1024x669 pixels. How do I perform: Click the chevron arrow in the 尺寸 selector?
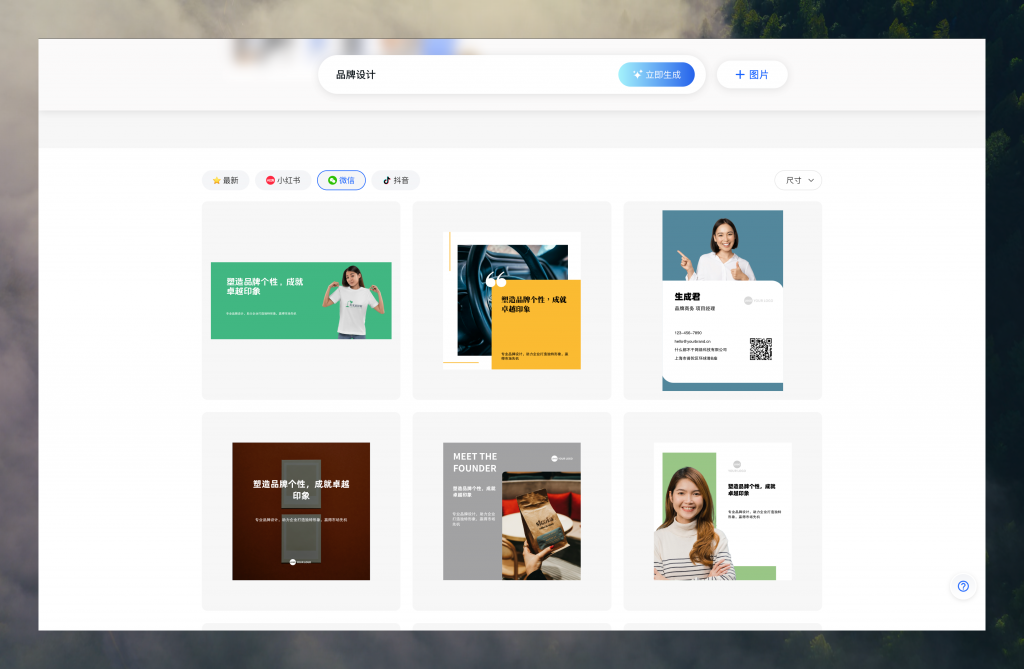pyautogui.click(x=811, y=180)
